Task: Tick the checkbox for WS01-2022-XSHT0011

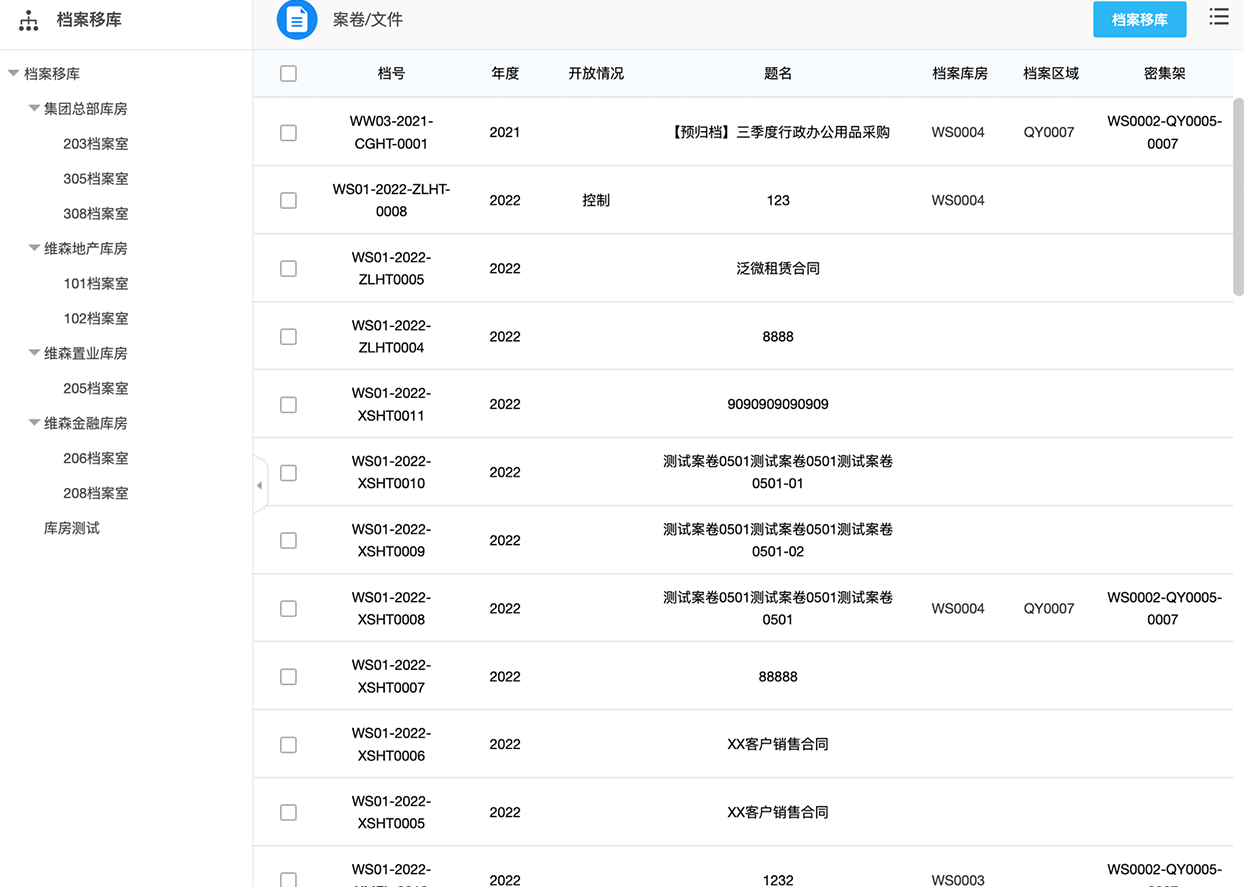Action: click(288, 404)
